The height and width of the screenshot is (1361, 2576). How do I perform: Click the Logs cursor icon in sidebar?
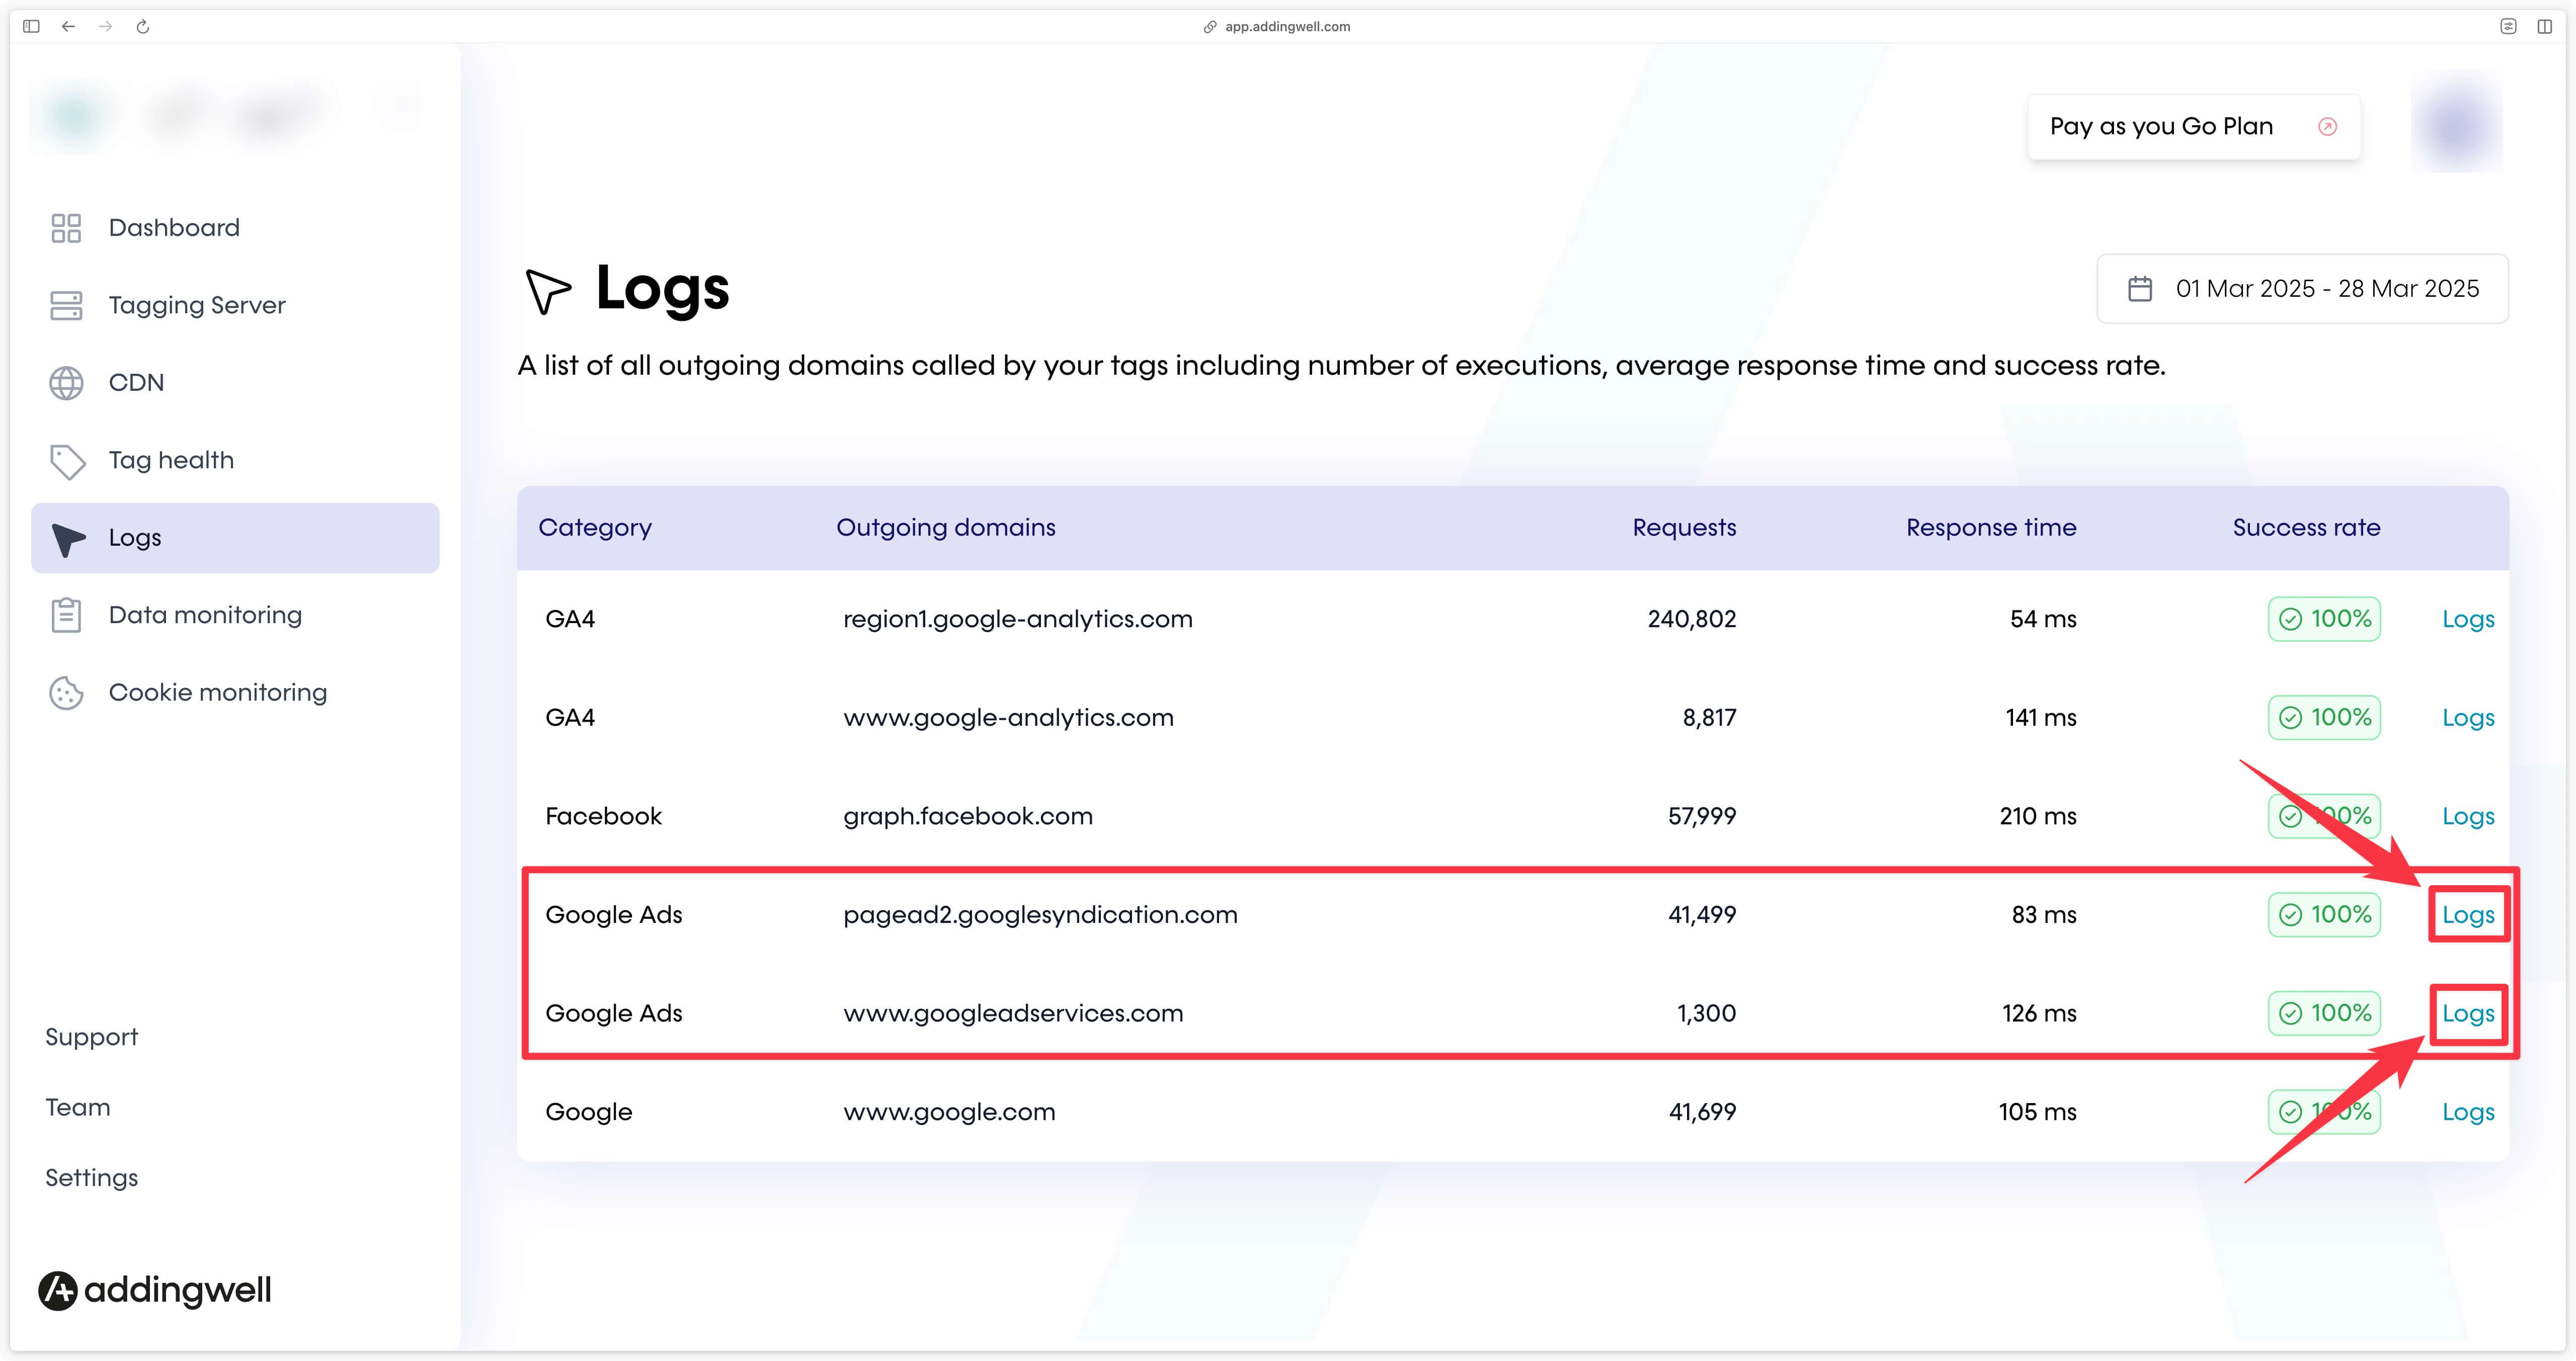[68, 539]
